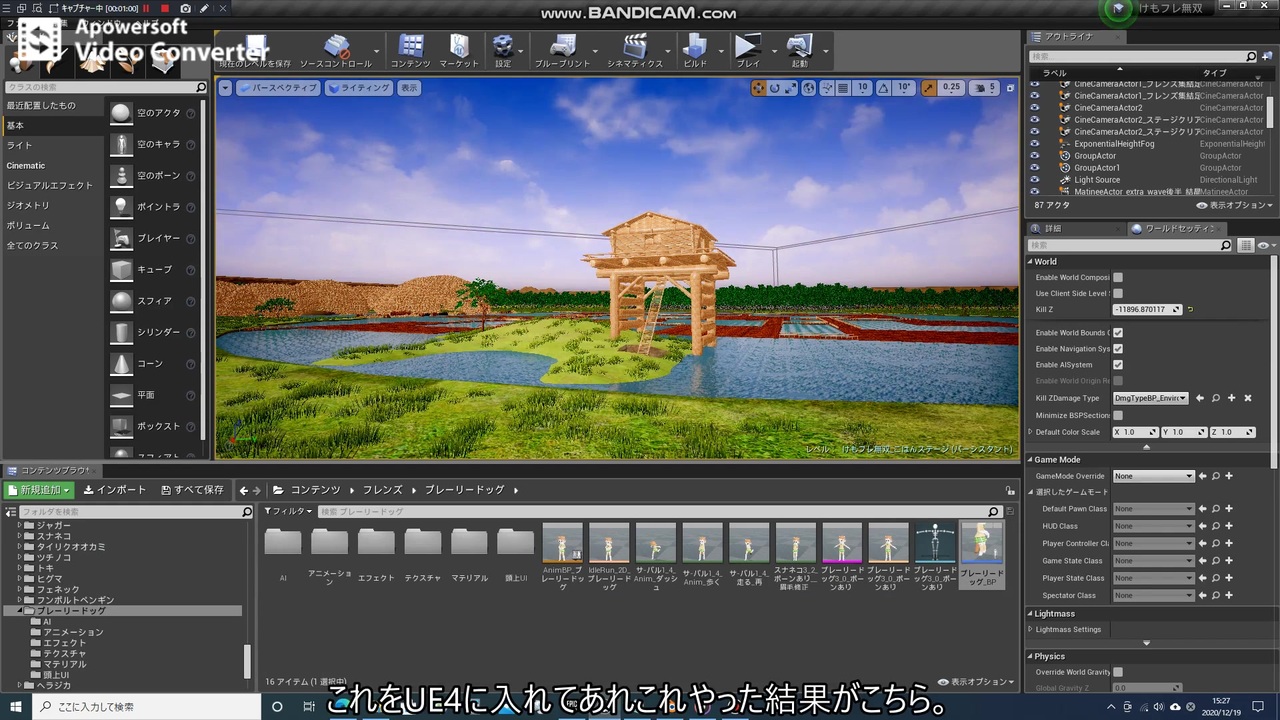Viewport: 1280px width, 720px height.
Task: Click the 新規追加 green button
Action: click(39, 490)
